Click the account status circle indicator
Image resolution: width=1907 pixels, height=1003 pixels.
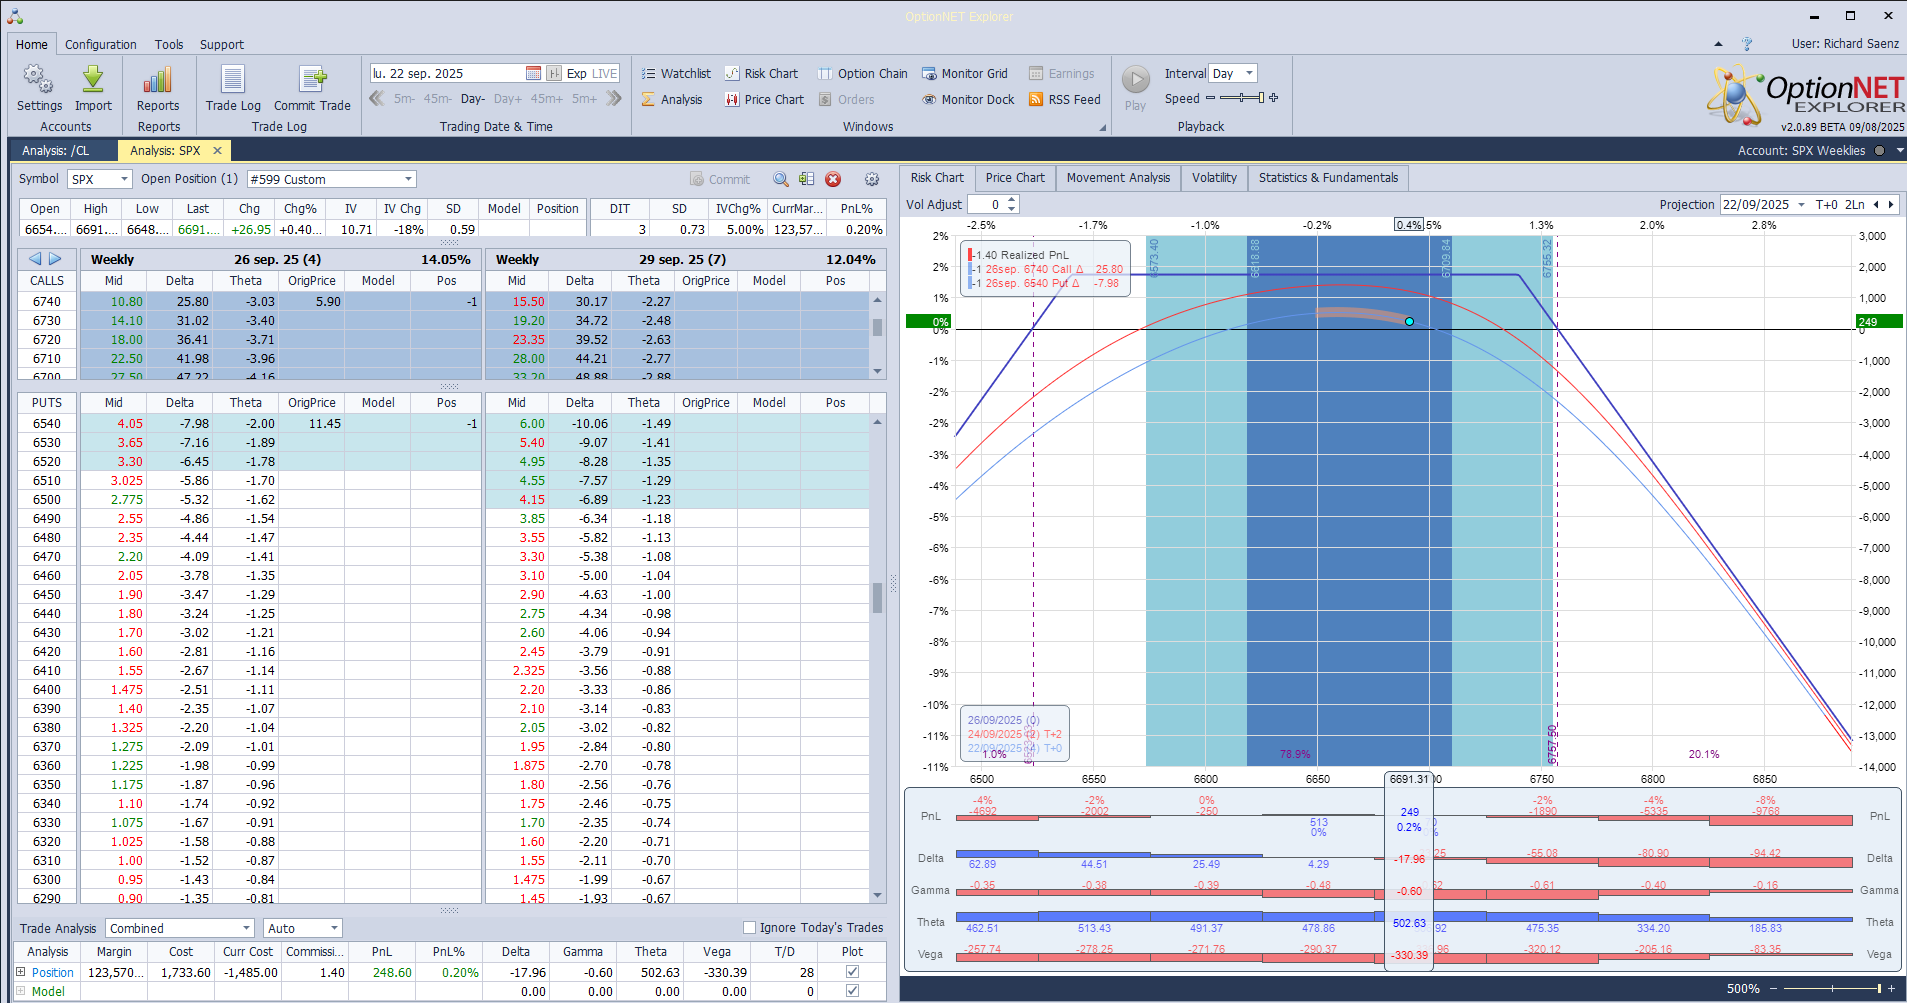[1879, 150]
